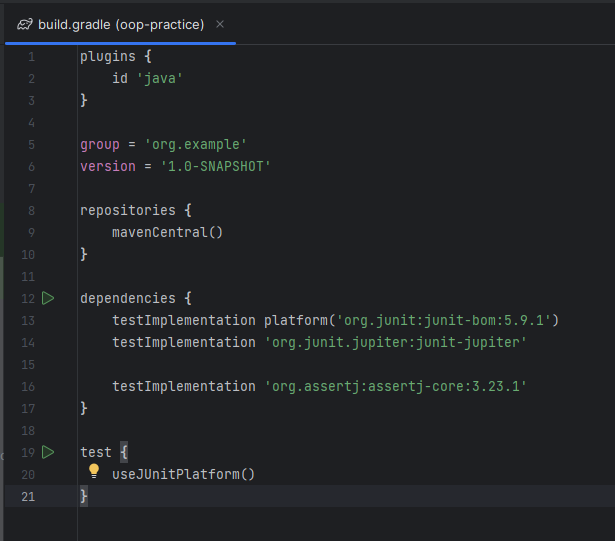
Task: Click the 'java' string on line 2
Action: coord(160,78)
